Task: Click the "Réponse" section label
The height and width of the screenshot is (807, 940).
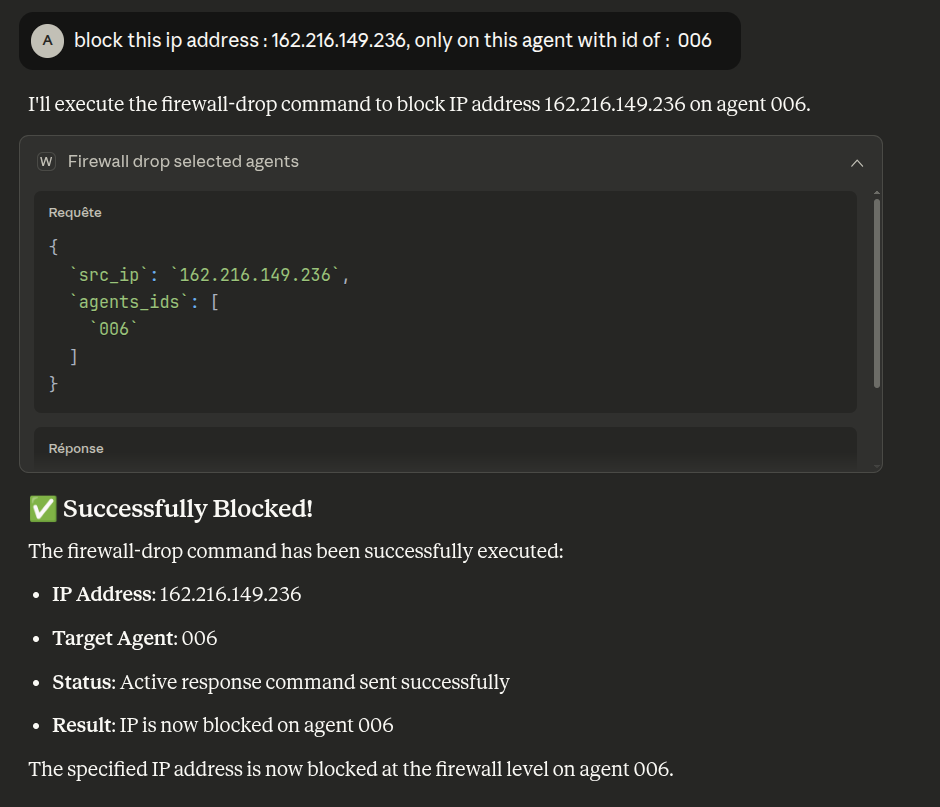Action: click(76, 449)
